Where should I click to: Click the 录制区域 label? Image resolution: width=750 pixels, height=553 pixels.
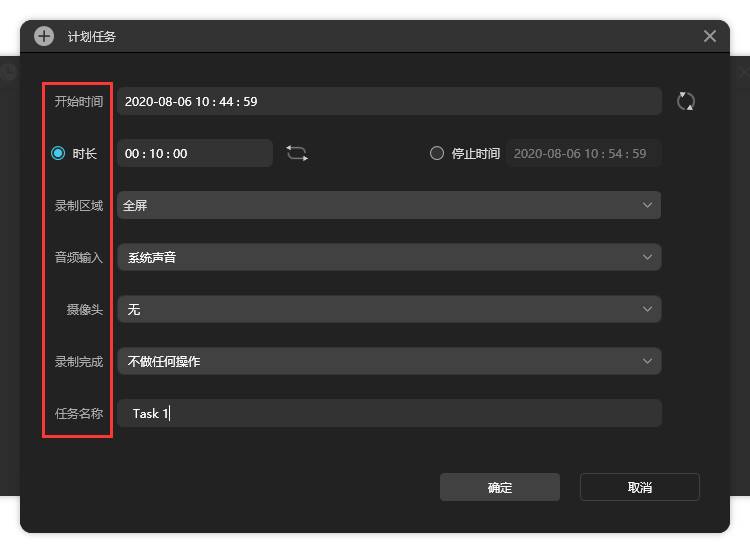(x=78, y=206)
